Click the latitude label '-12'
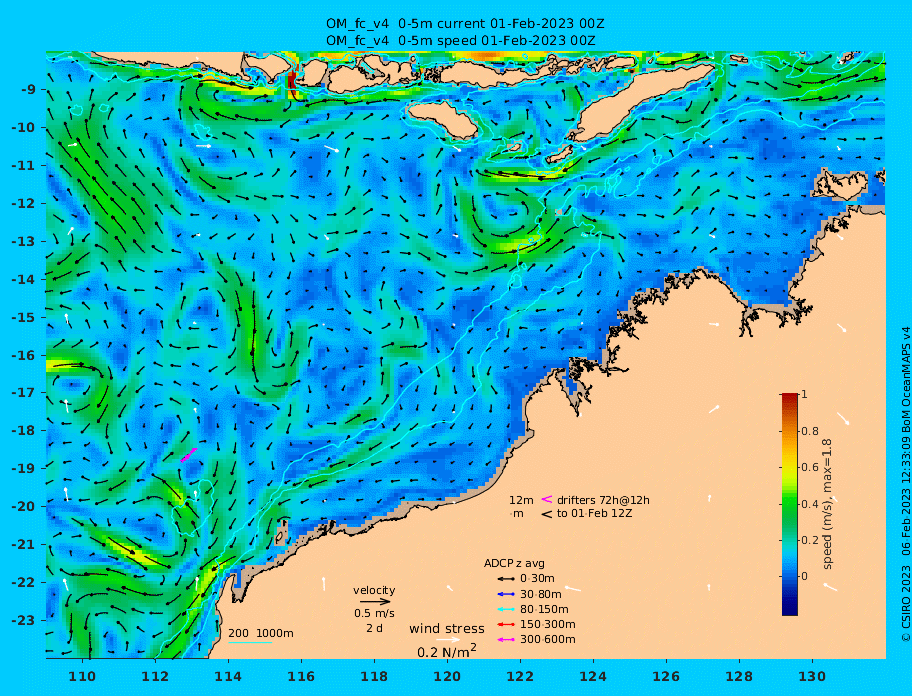 [x=25, y=204]
